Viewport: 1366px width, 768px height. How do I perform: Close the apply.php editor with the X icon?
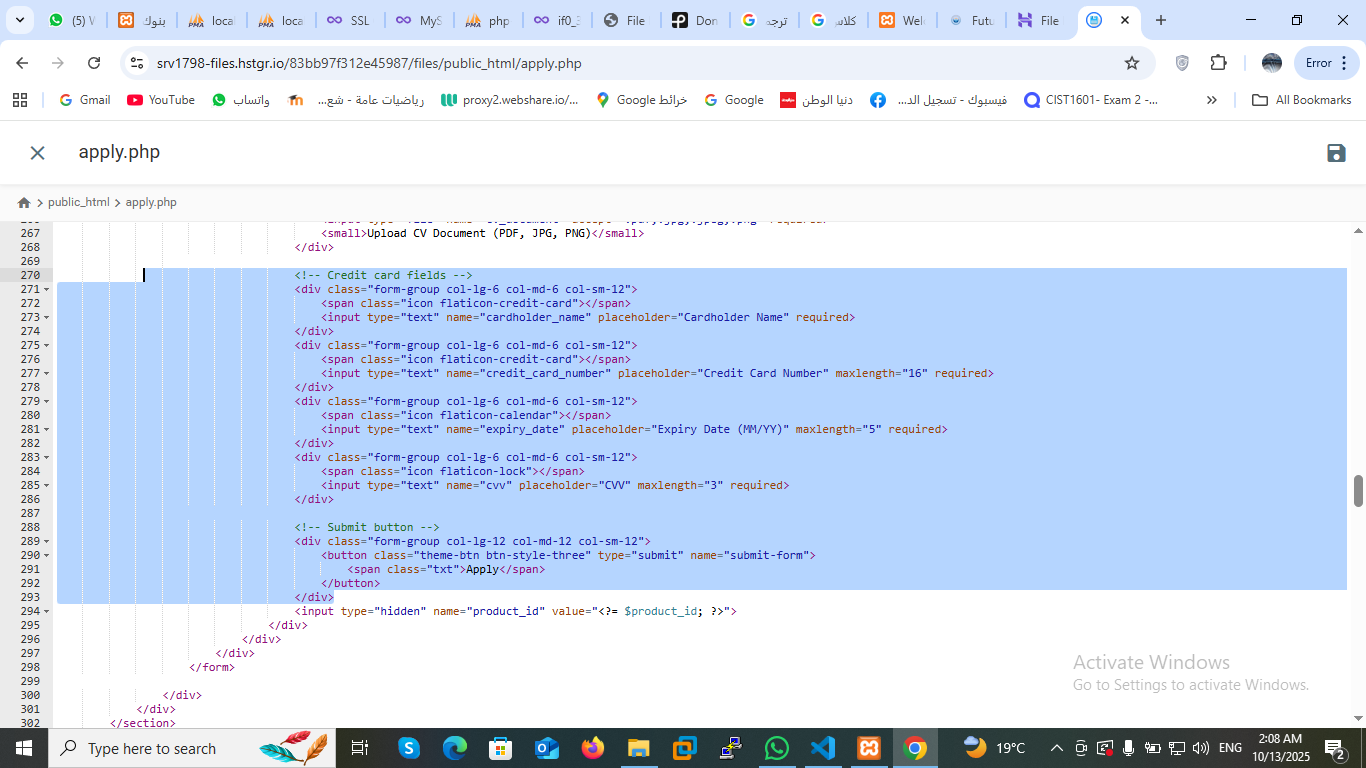pos(37,153)
